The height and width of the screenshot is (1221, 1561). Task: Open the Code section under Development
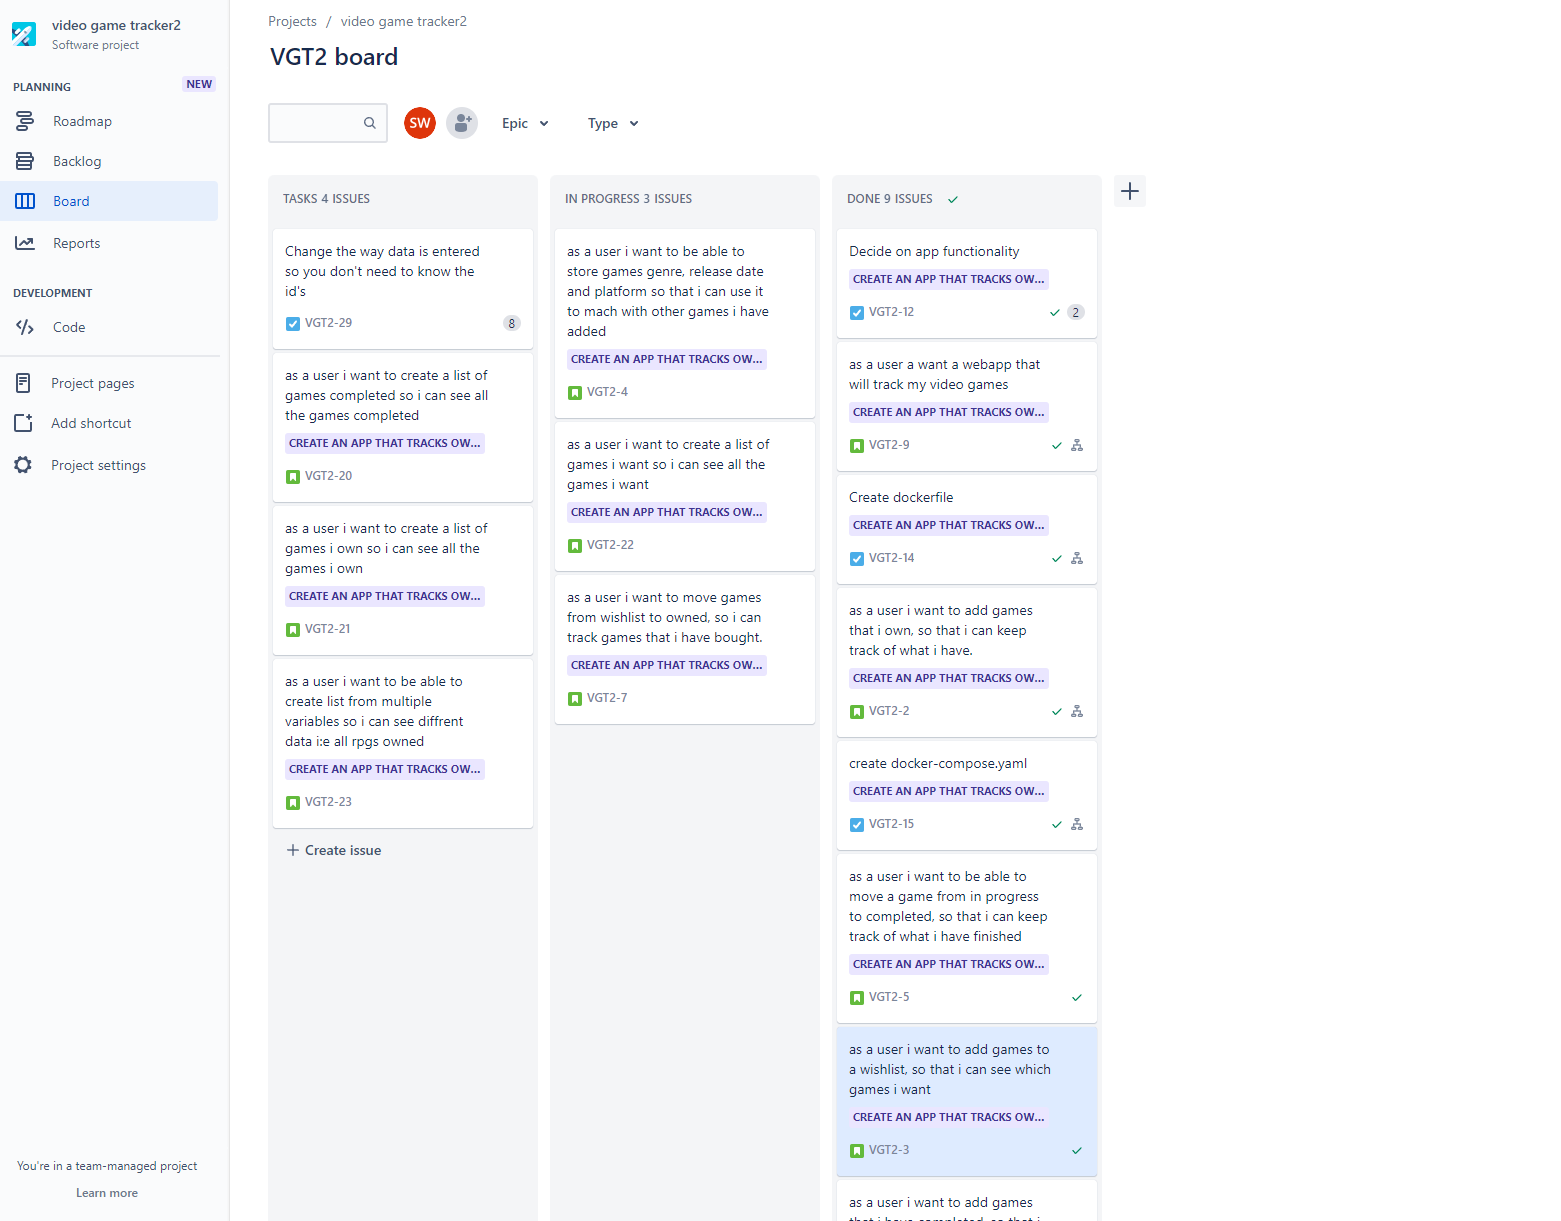tap(68, 327)
